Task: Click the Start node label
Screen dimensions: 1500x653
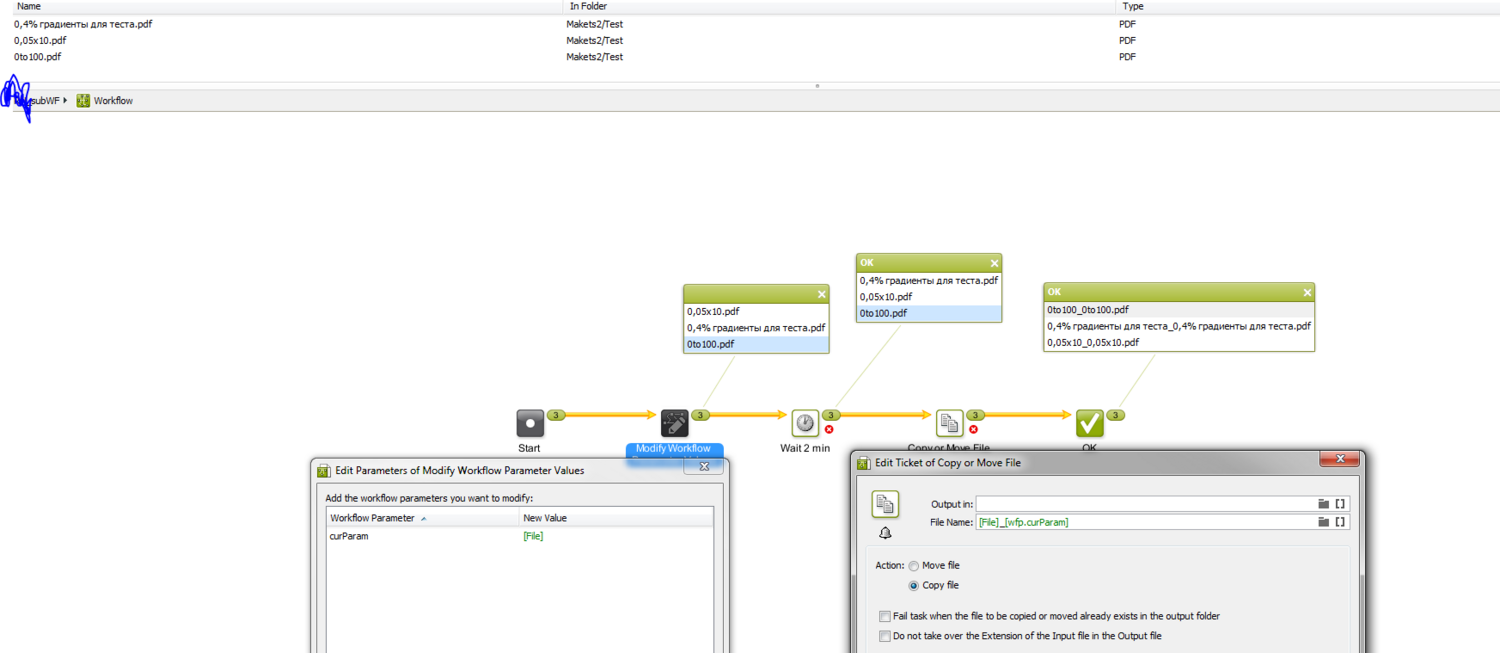Action: pyautogui.click(x=529, y=448)
